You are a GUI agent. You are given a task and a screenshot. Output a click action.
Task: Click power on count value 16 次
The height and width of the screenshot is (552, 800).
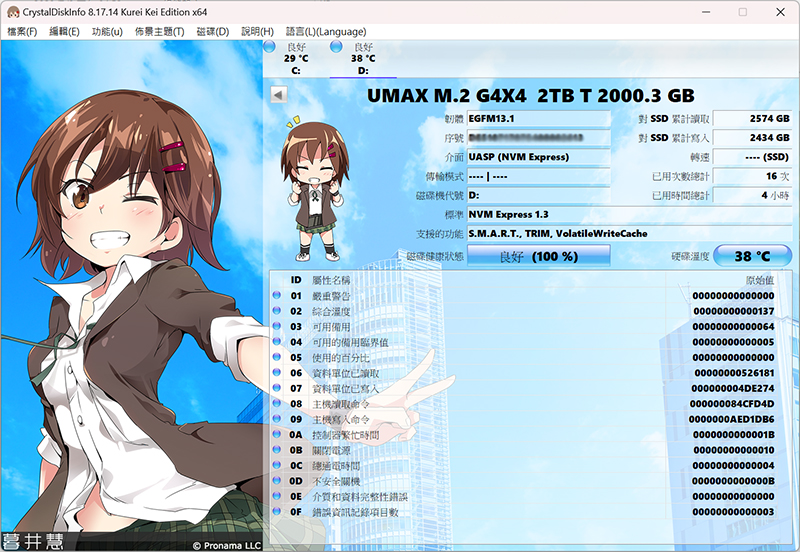tap(753, 176)
